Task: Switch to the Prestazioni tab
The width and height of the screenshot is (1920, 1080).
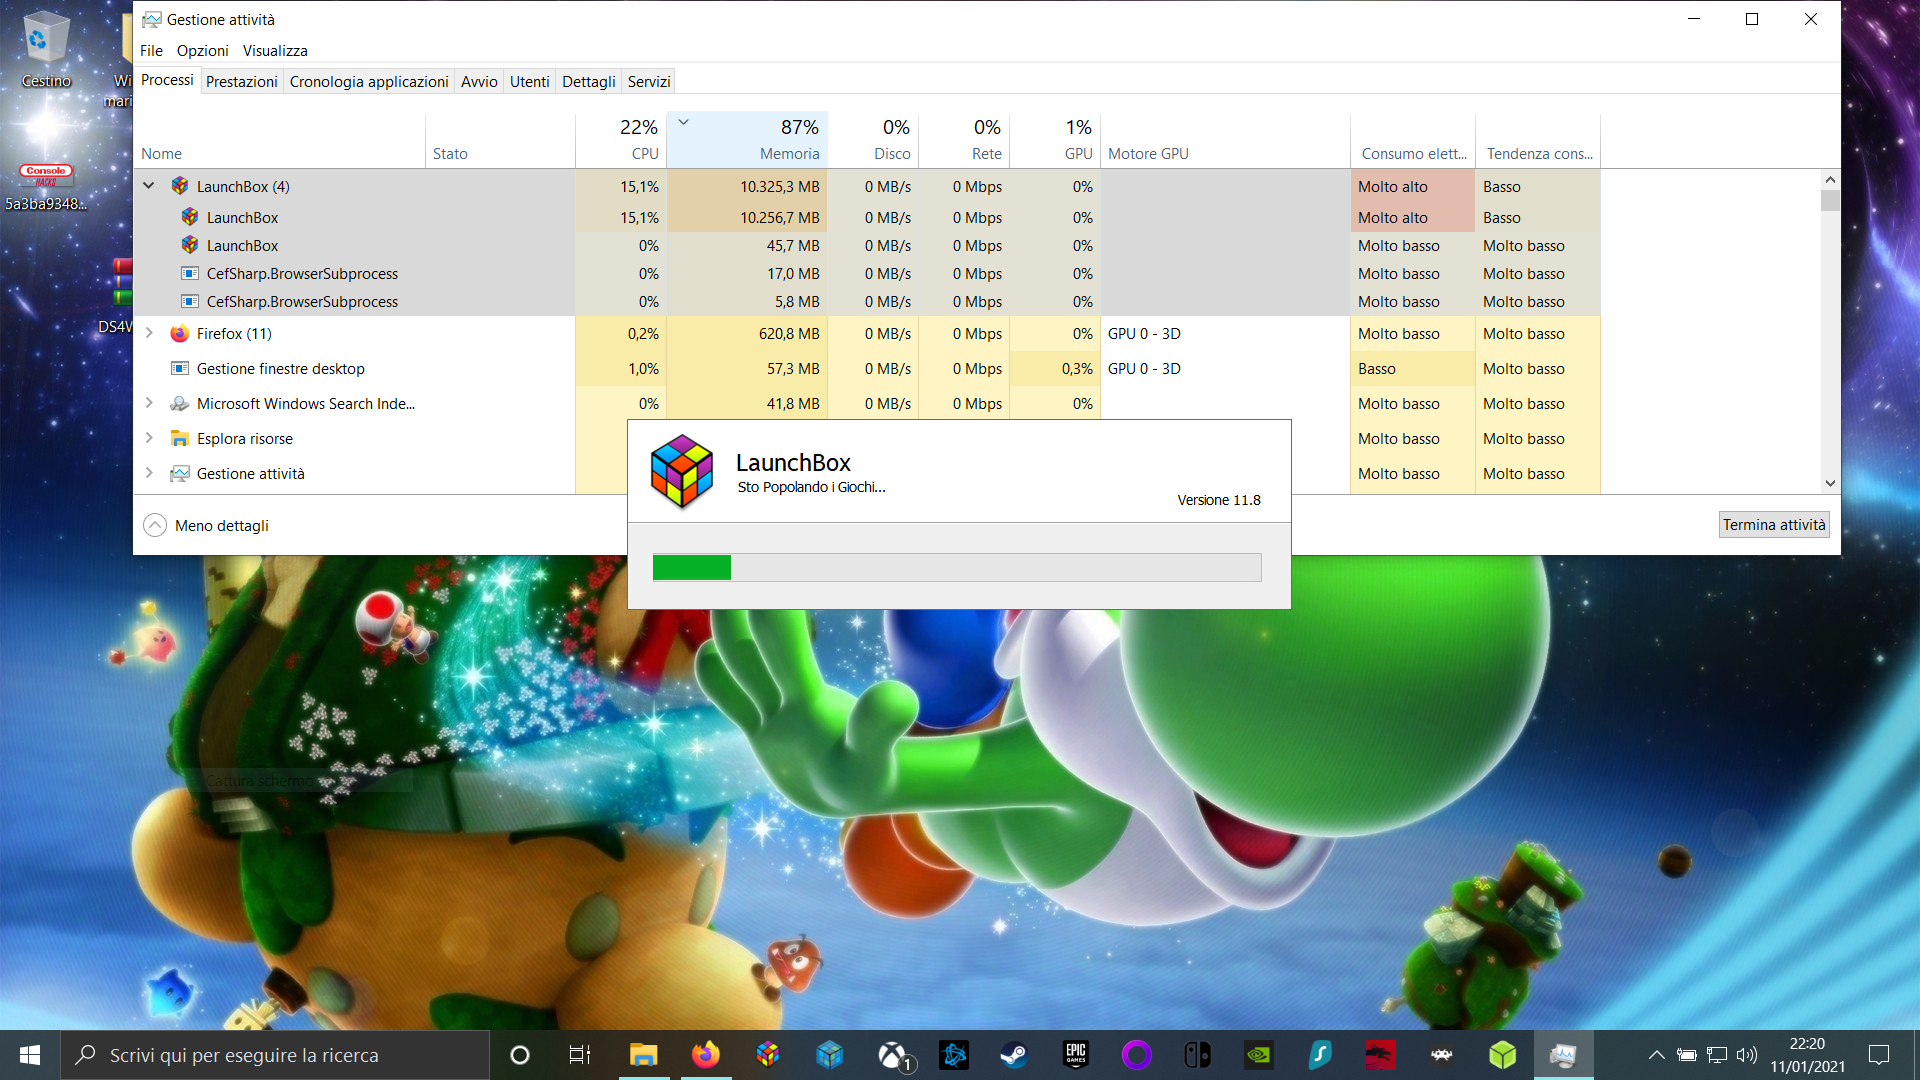Action: pos(242,82)
